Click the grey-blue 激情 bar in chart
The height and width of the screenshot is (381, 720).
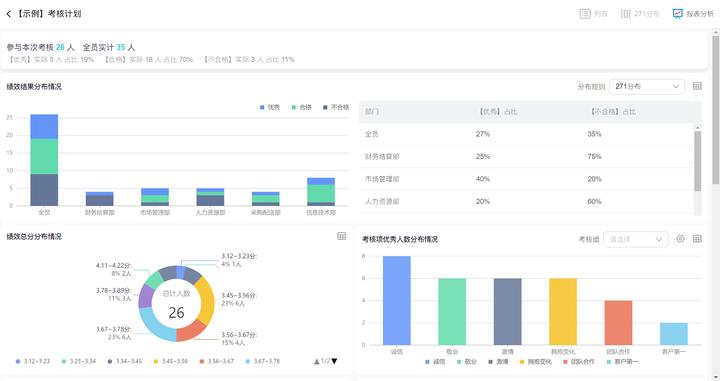(507, 311)
